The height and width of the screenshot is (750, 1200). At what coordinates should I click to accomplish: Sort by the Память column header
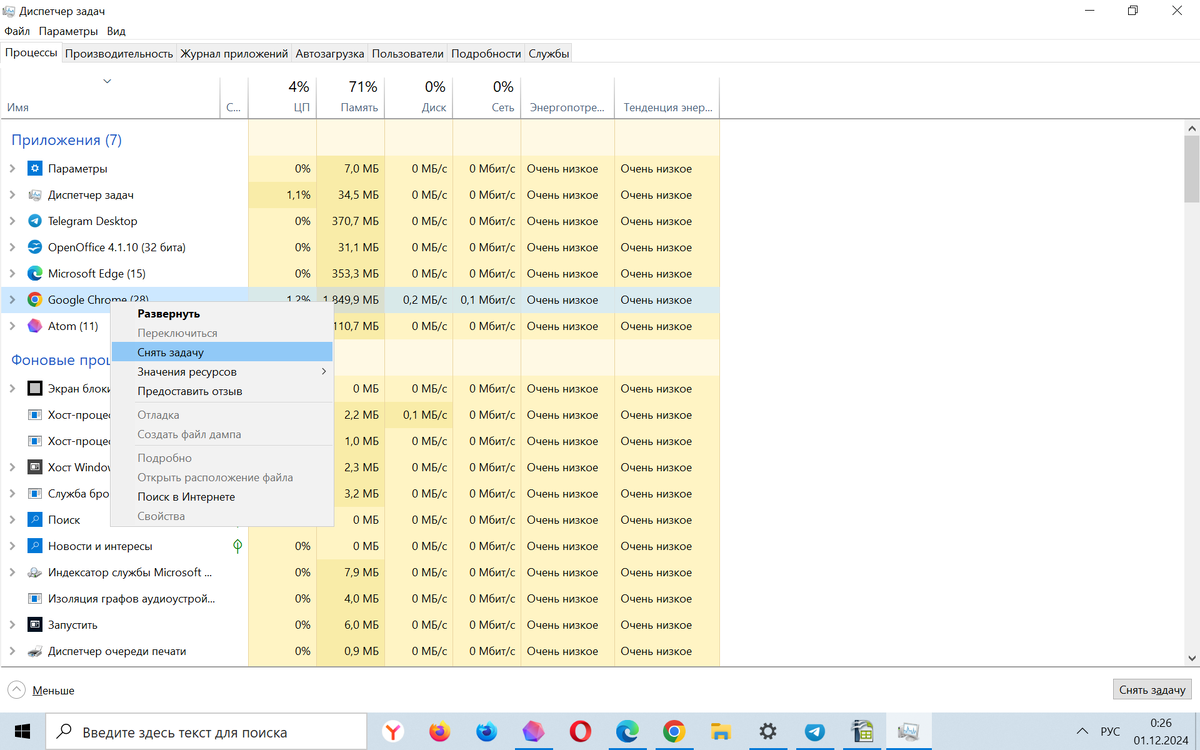(x=350, y=97)
